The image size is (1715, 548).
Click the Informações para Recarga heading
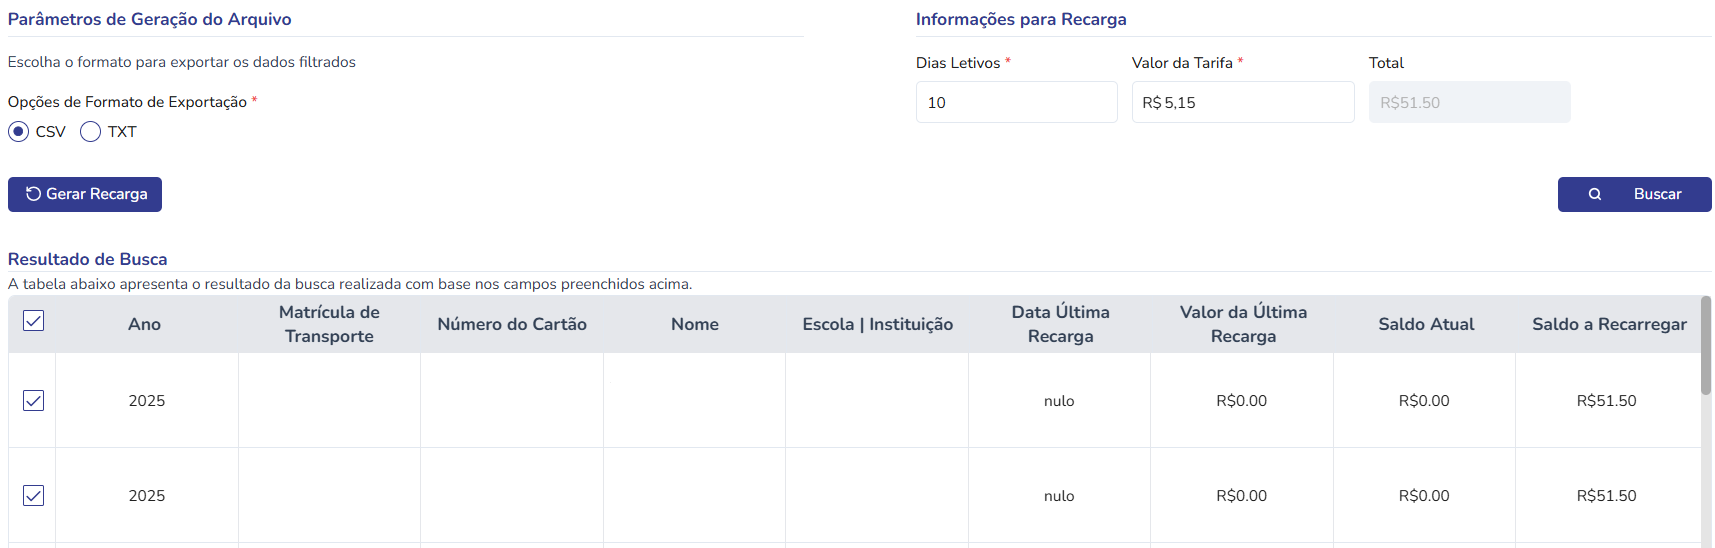pos(1021,19)
